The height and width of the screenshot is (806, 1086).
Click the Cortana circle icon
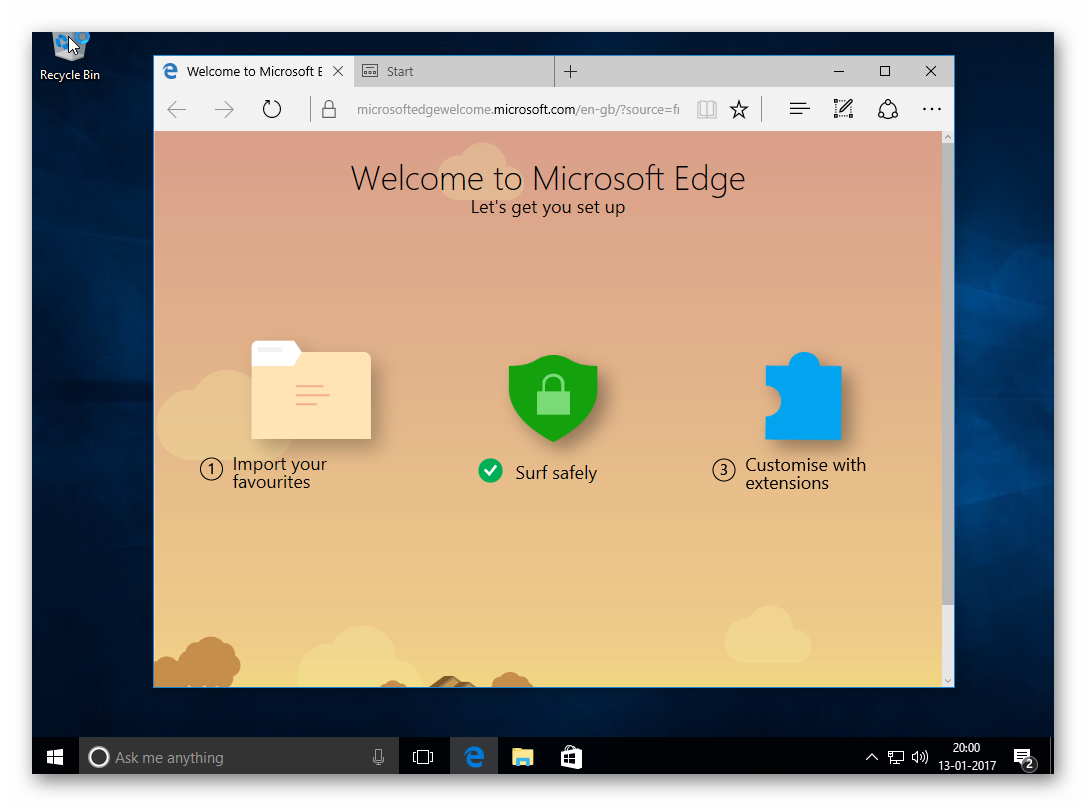[98, 757]
